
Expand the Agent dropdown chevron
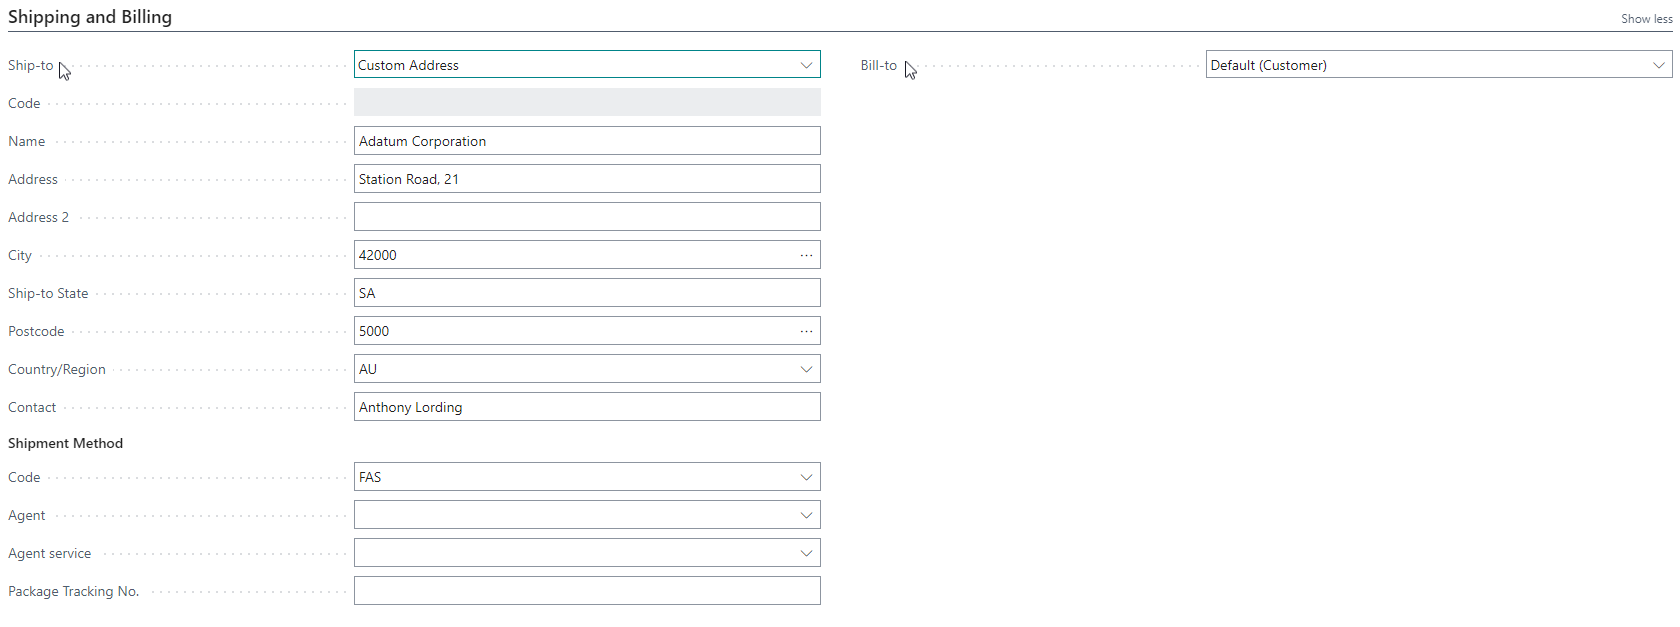click(x=806, y=515)
